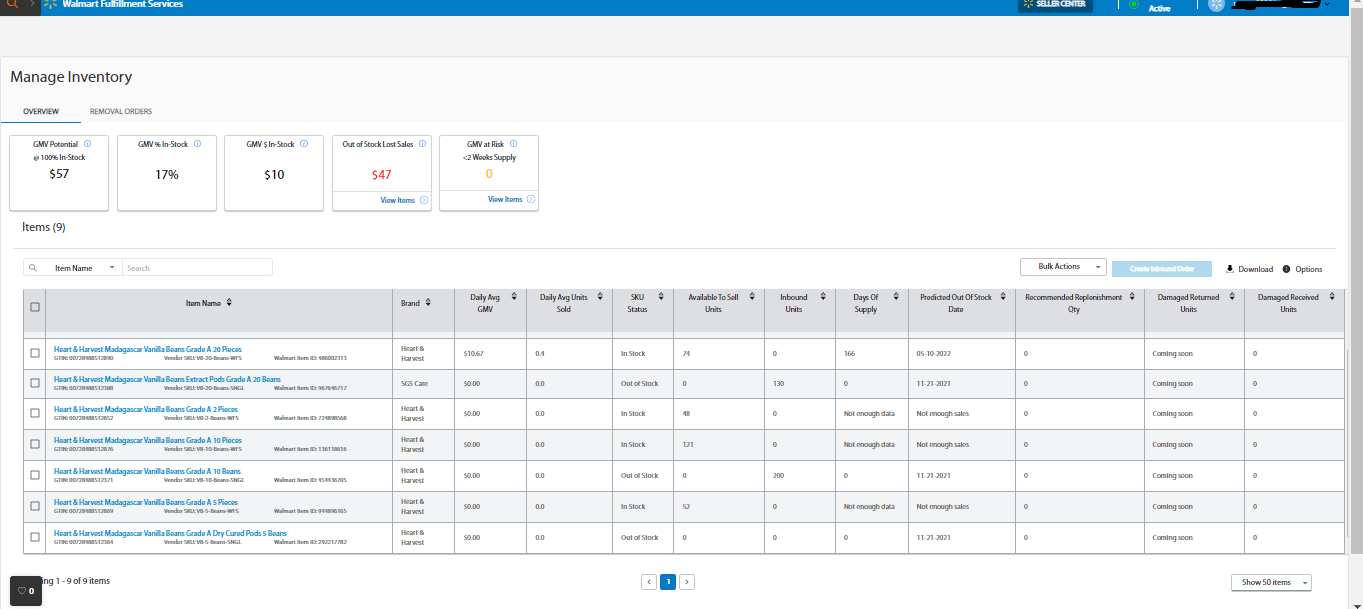Open the GMV % In-Stock info icon

pyautogui.click(x=197, y=144)
